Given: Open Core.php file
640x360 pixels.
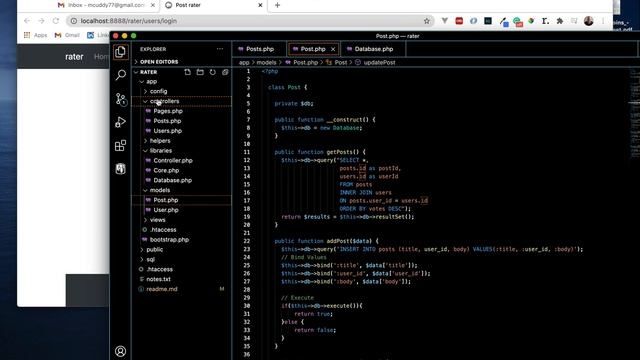Looking at the screenshot, I should click(x=166, y=171).
